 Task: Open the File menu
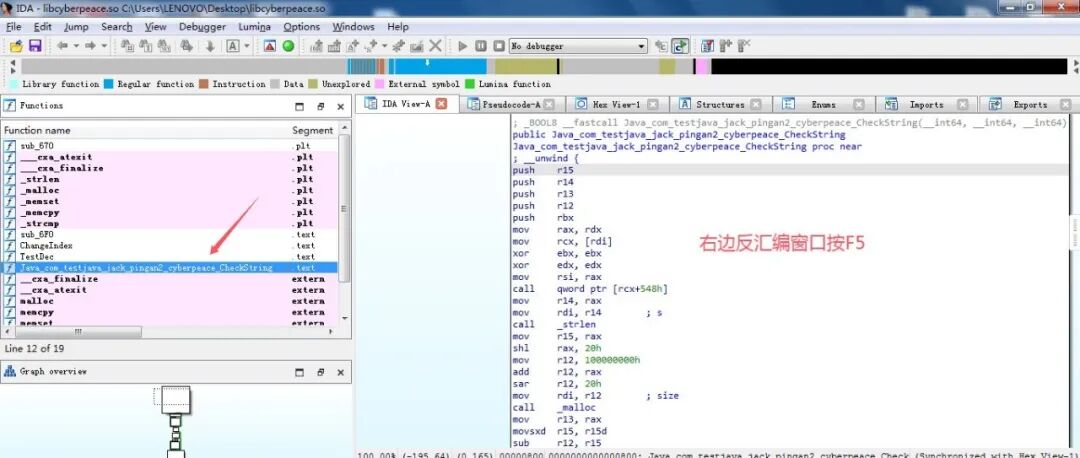(x=14, y=27)
